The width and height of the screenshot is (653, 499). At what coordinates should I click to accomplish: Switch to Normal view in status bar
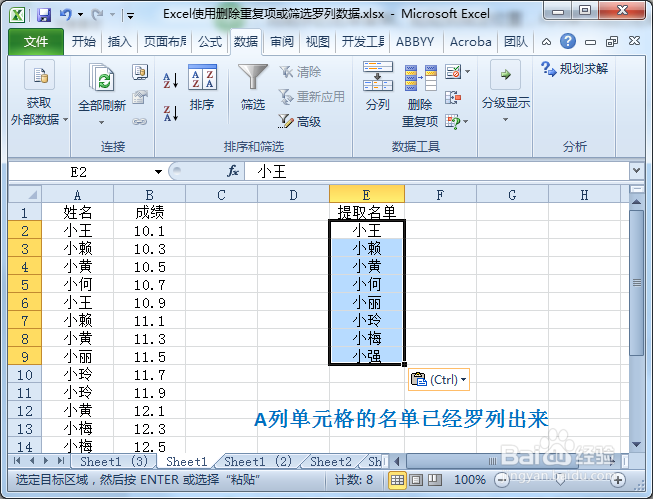397,480
